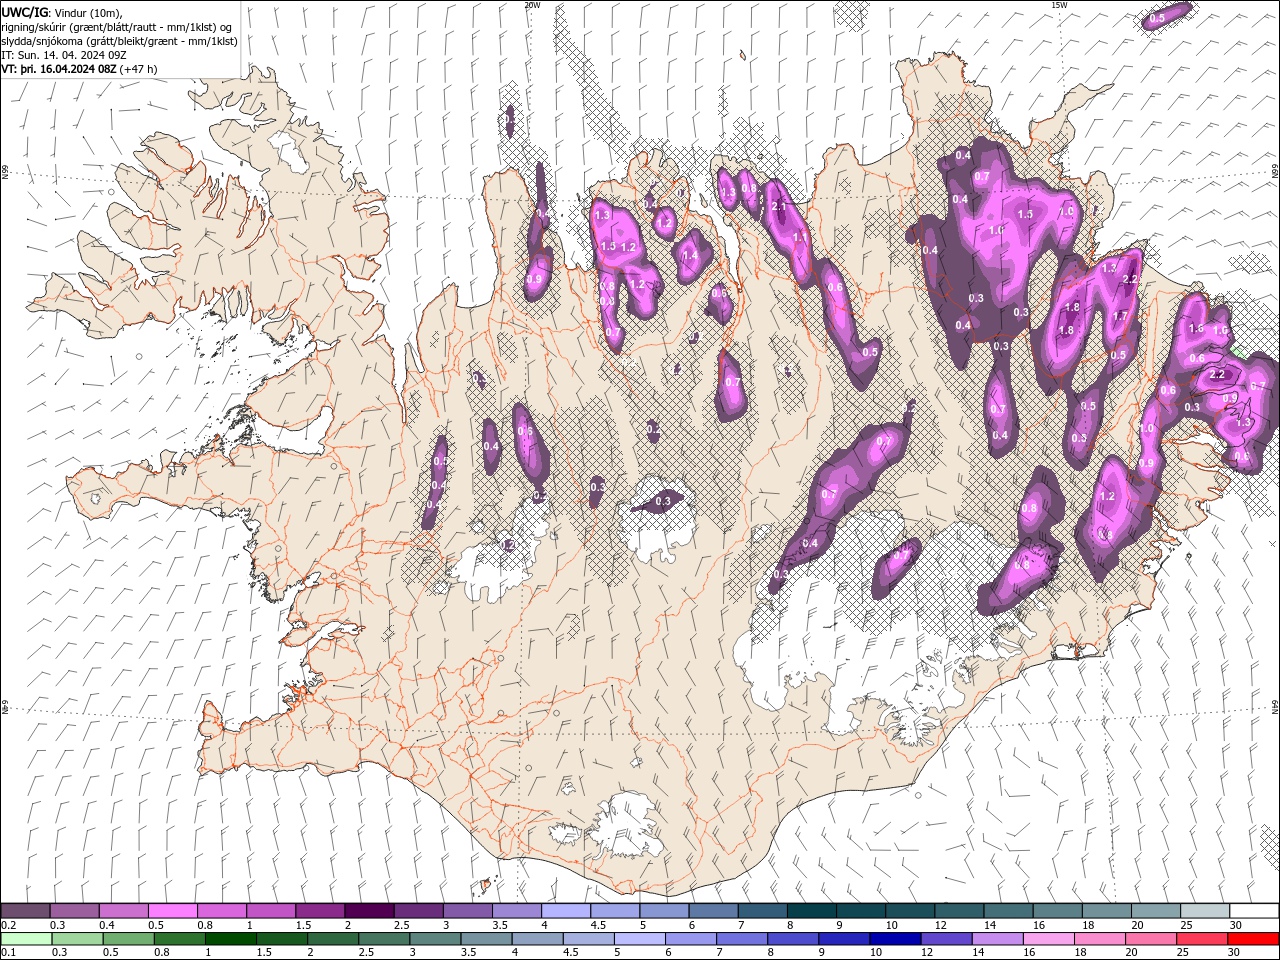Pick the lower-legend swatch above the 3.5 label

[486, 939]
